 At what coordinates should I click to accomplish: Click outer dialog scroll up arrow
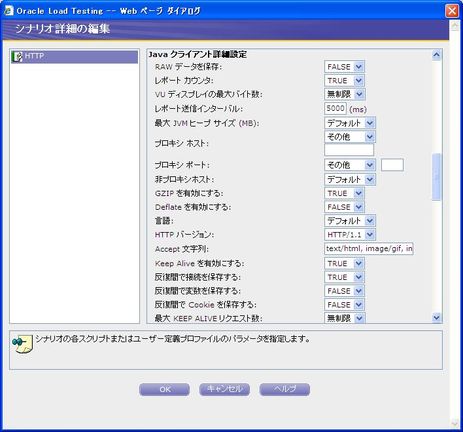pos(455,26)
